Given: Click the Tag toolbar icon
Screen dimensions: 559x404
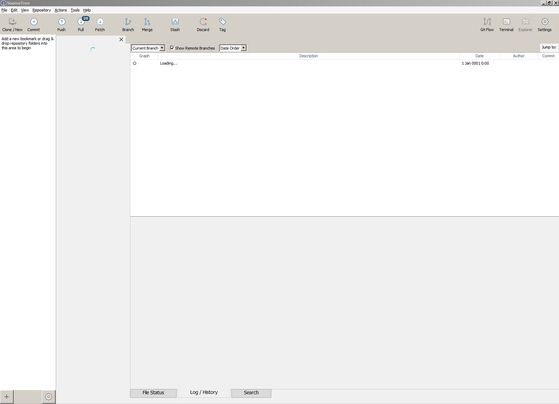Looking at the screenshot, I should [222, 25].
